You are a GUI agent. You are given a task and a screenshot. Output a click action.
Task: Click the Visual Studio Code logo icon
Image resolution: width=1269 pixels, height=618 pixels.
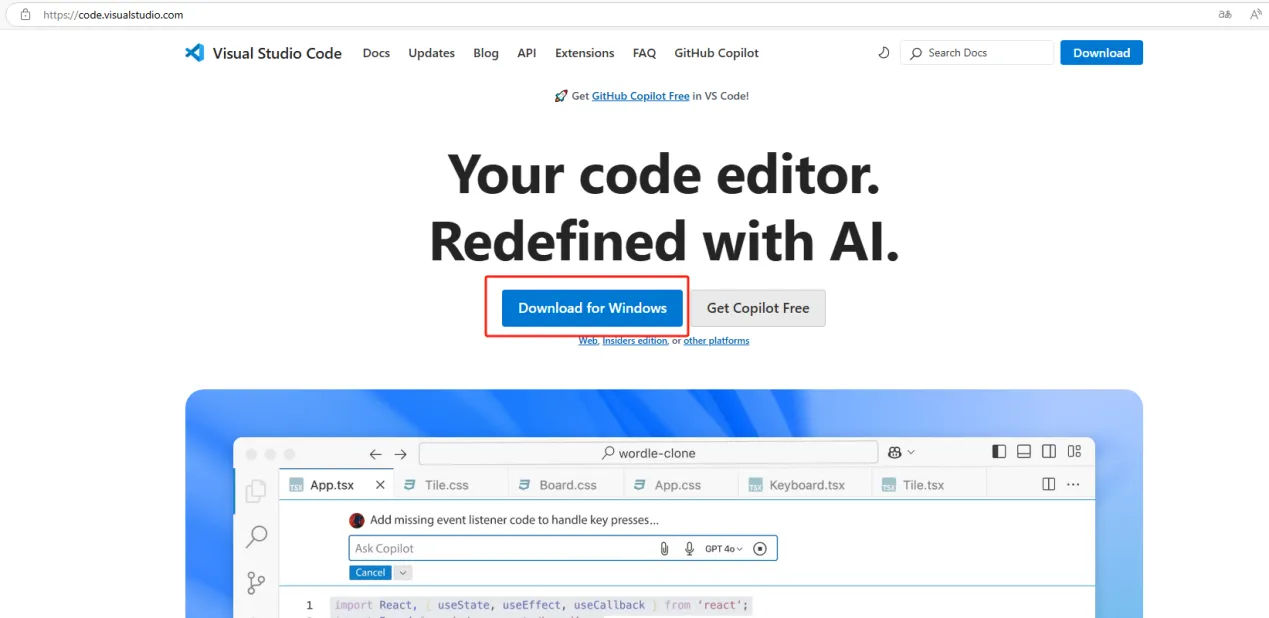click(x=194, y=53)
